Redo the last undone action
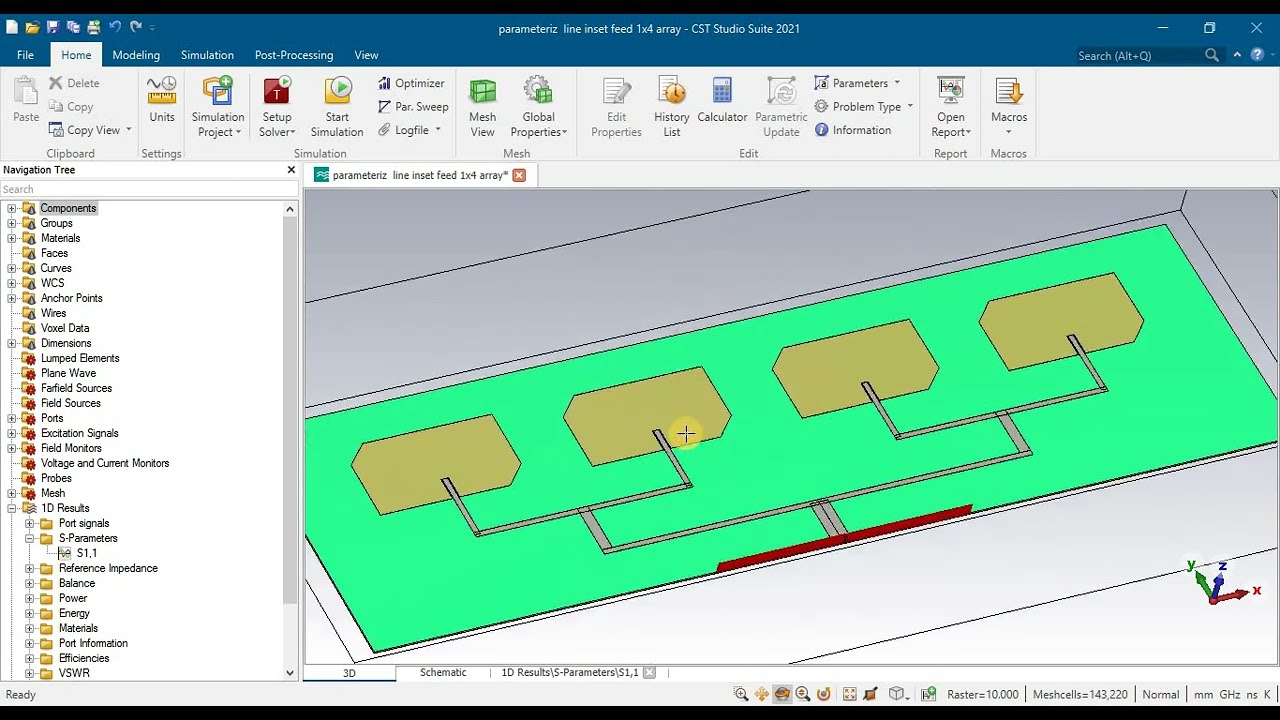The height and width of the screenshot is (720, 1280). pos(135,27)
